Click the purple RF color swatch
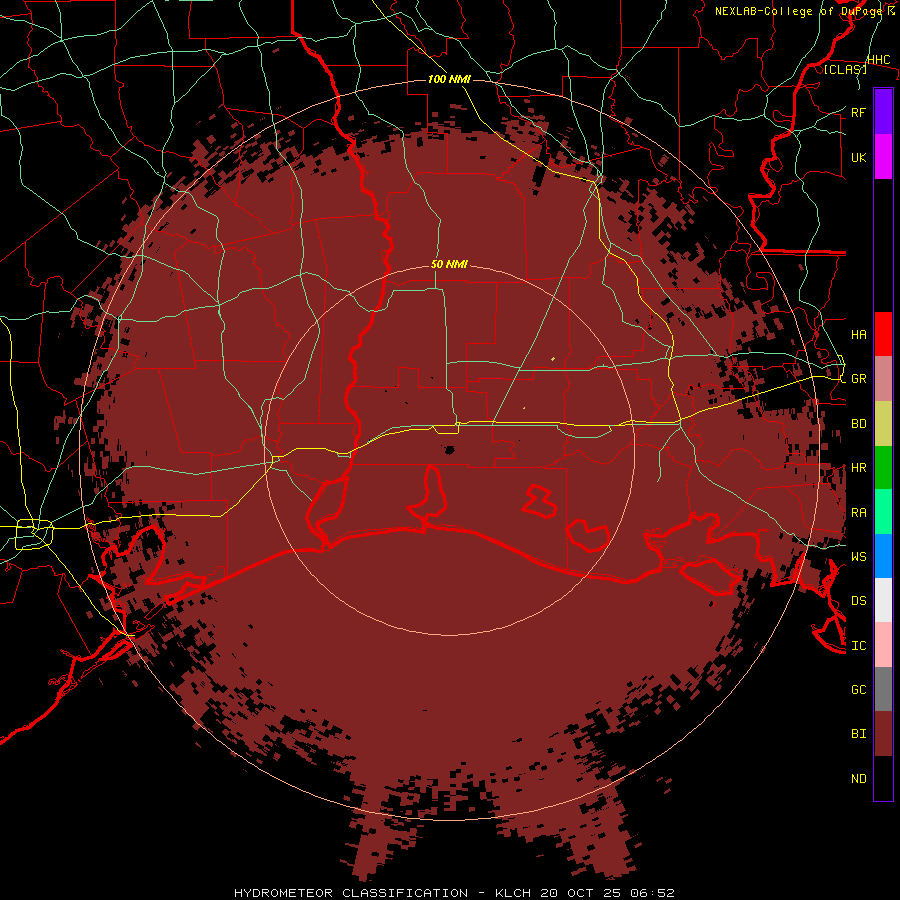 pos(883,112)
